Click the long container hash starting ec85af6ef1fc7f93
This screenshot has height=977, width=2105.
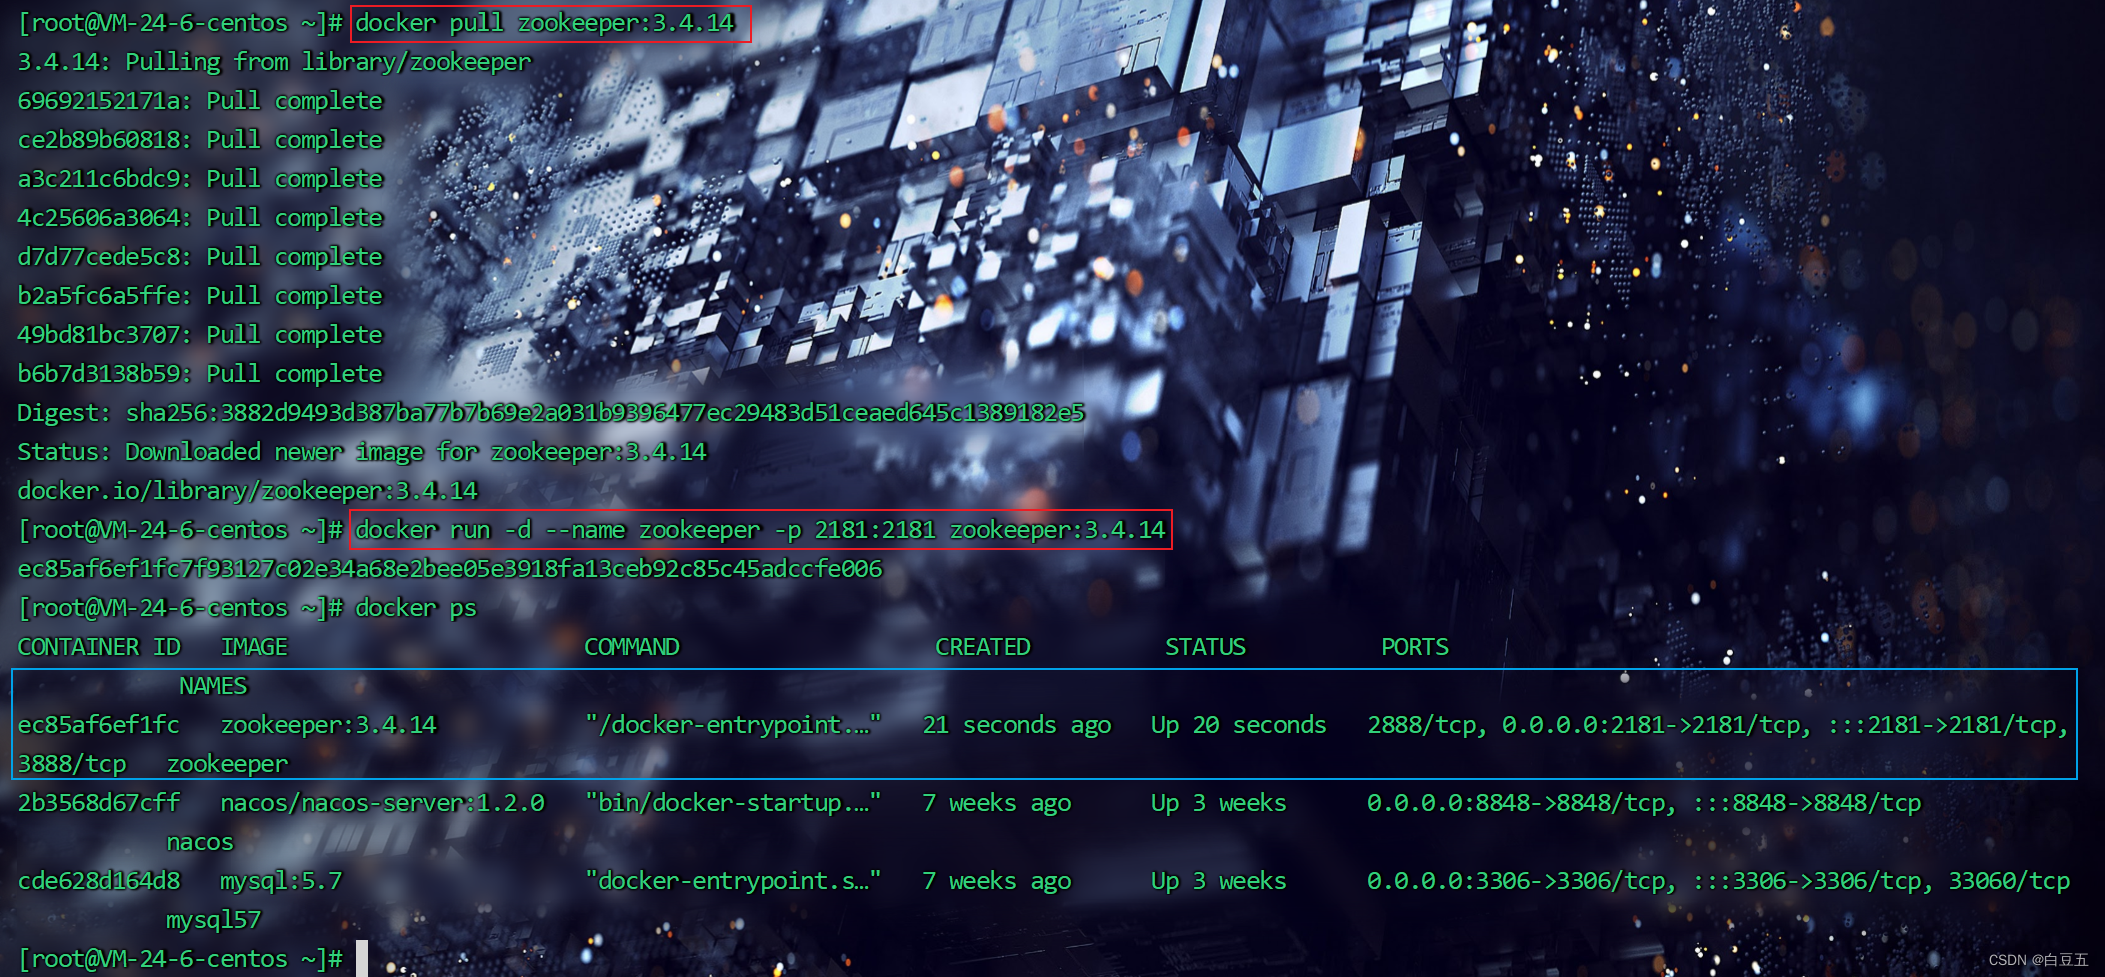pos(450,569)
